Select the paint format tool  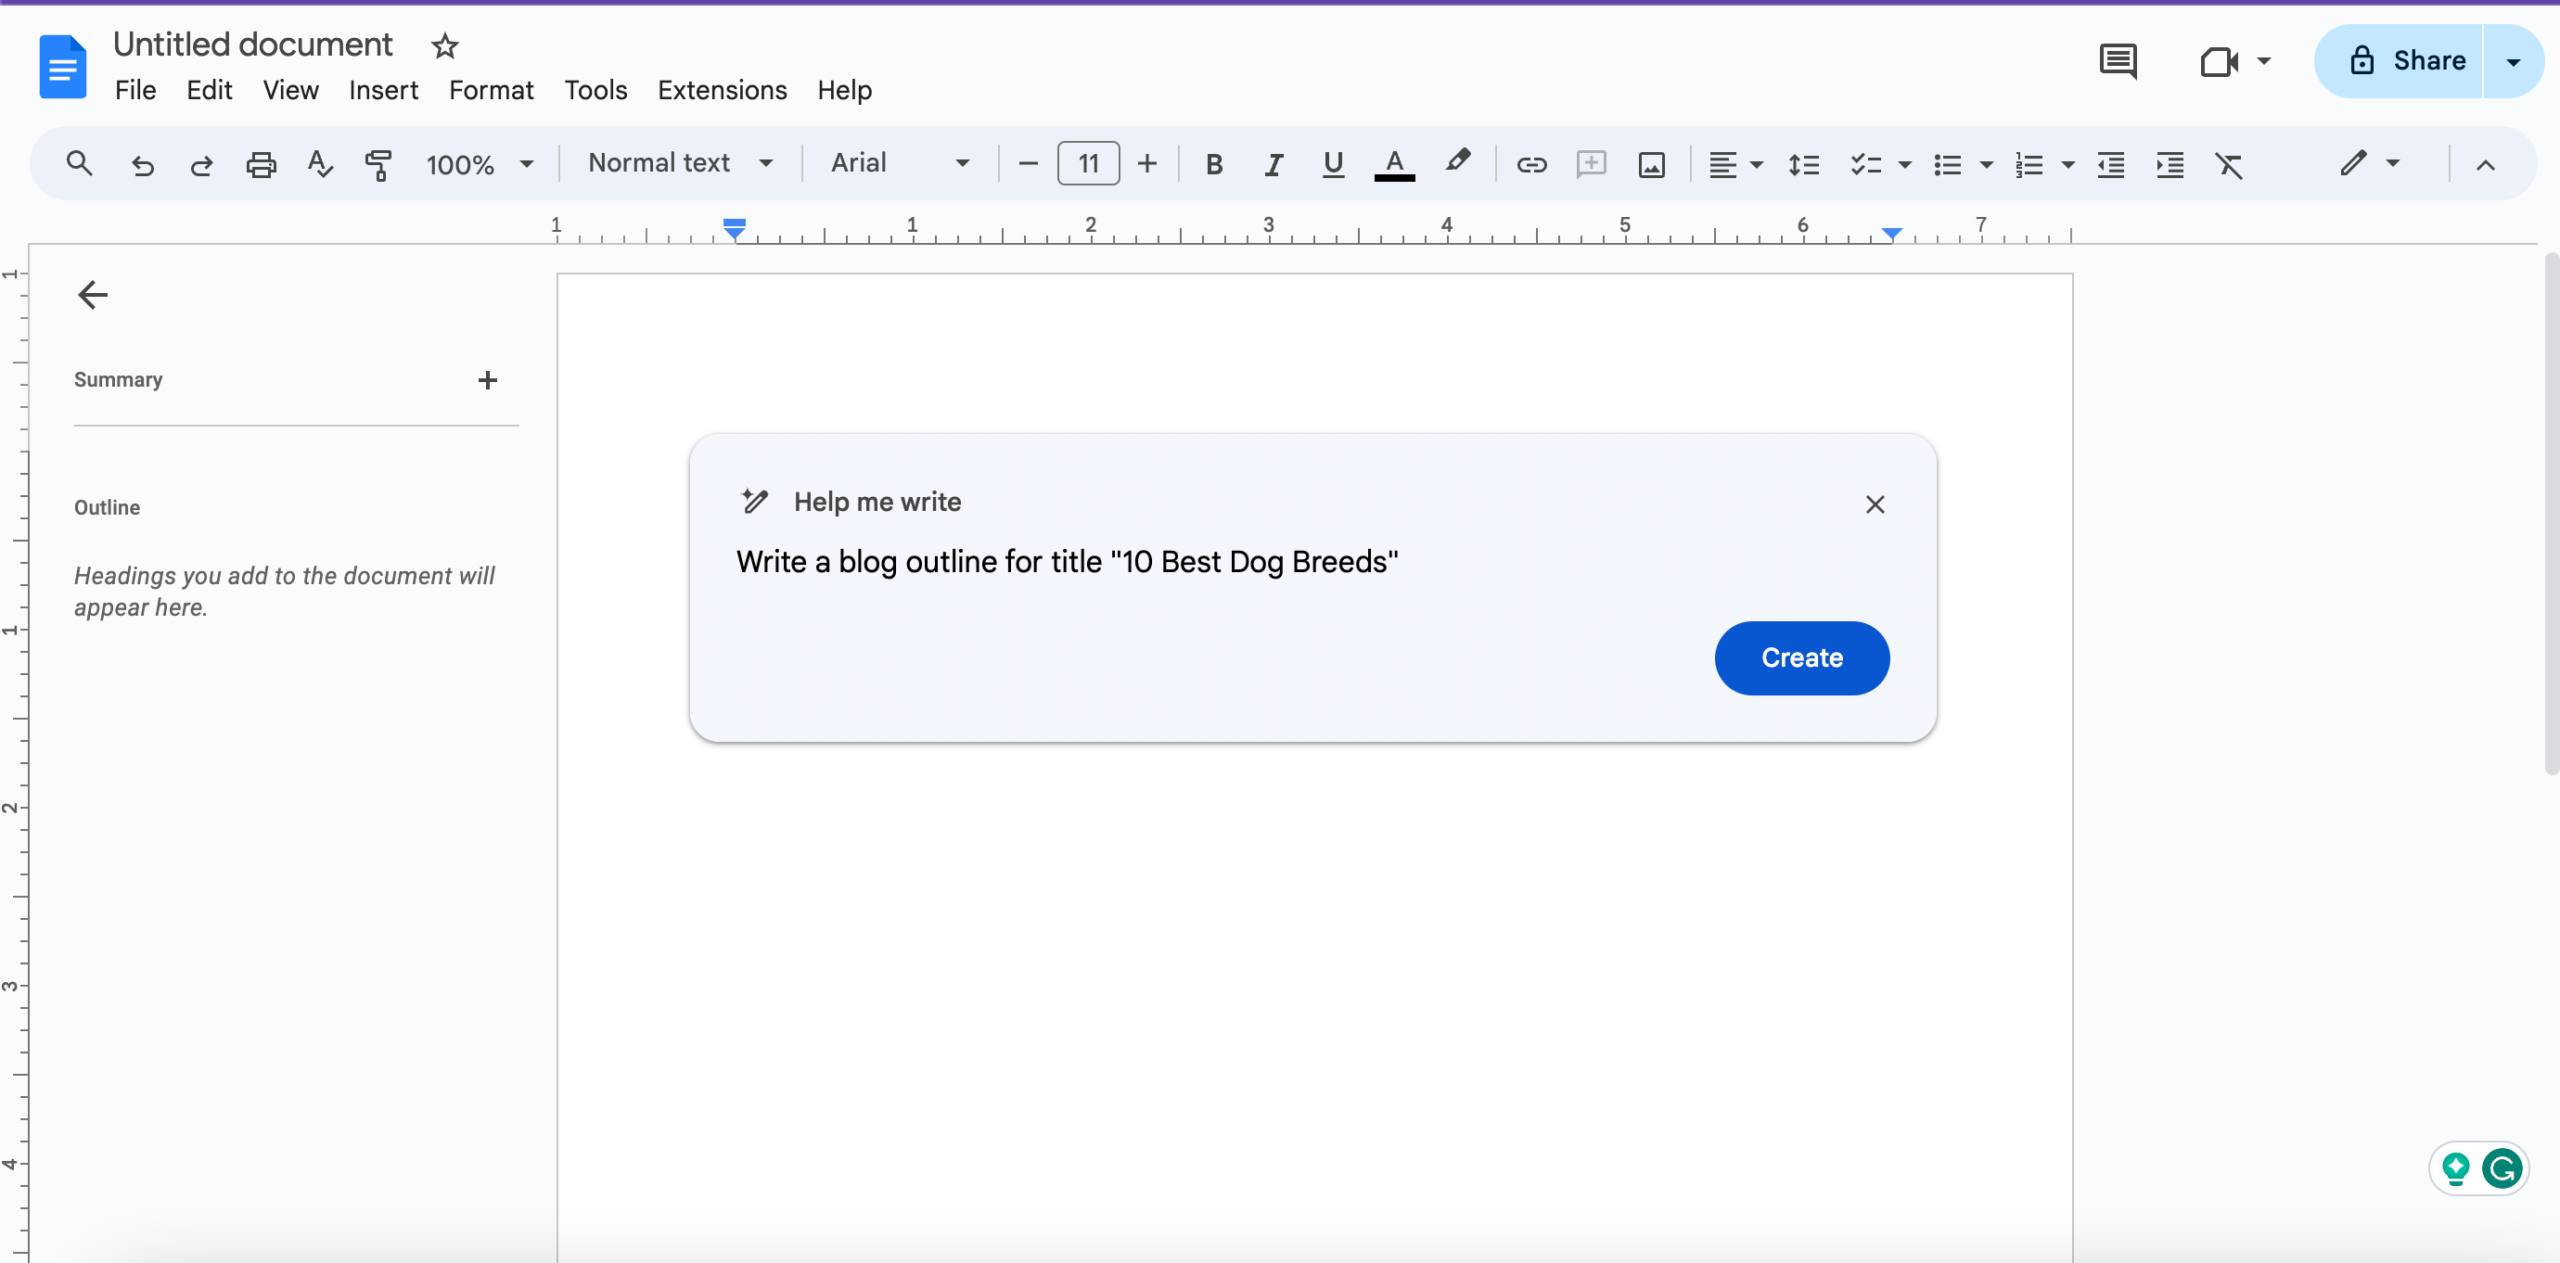pos(378,164)
